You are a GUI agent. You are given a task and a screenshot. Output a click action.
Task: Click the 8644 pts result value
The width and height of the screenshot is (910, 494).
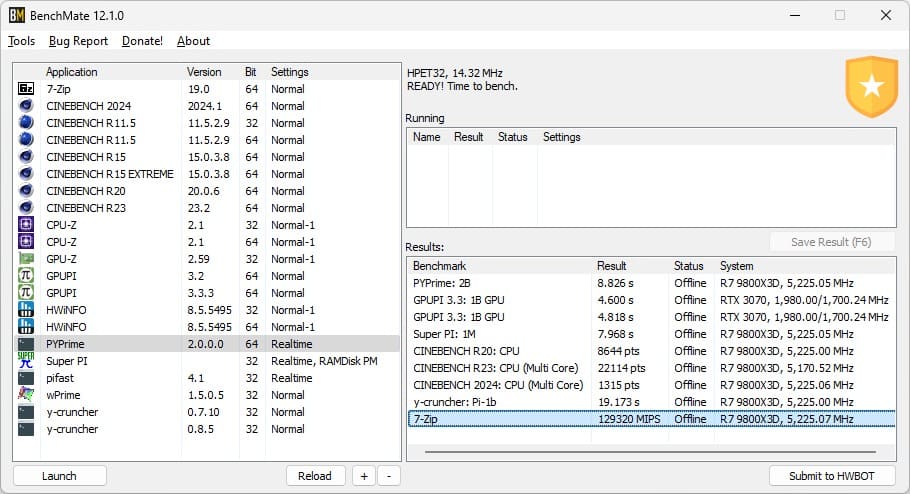click(618, 351)
